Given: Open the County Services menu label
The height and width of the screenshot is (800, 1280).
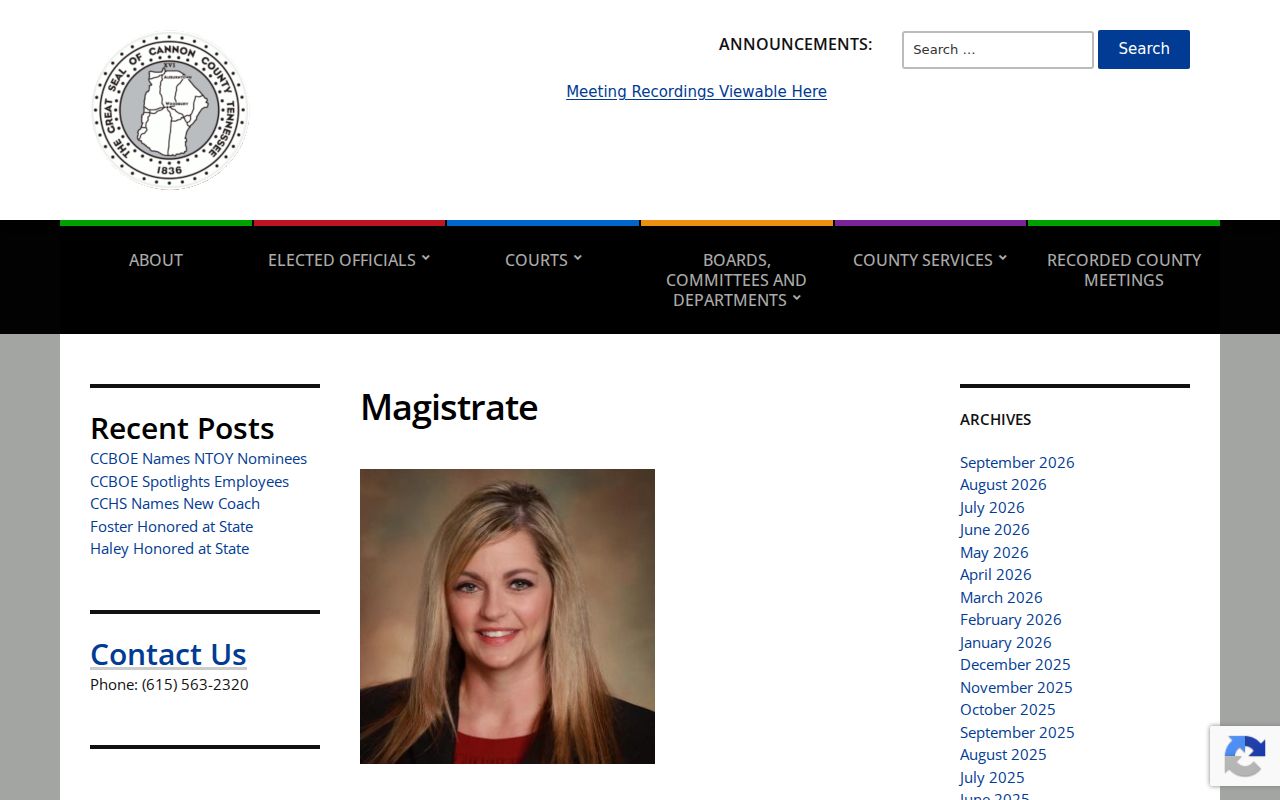Looking at the screenshot, I should click(922, 260).
